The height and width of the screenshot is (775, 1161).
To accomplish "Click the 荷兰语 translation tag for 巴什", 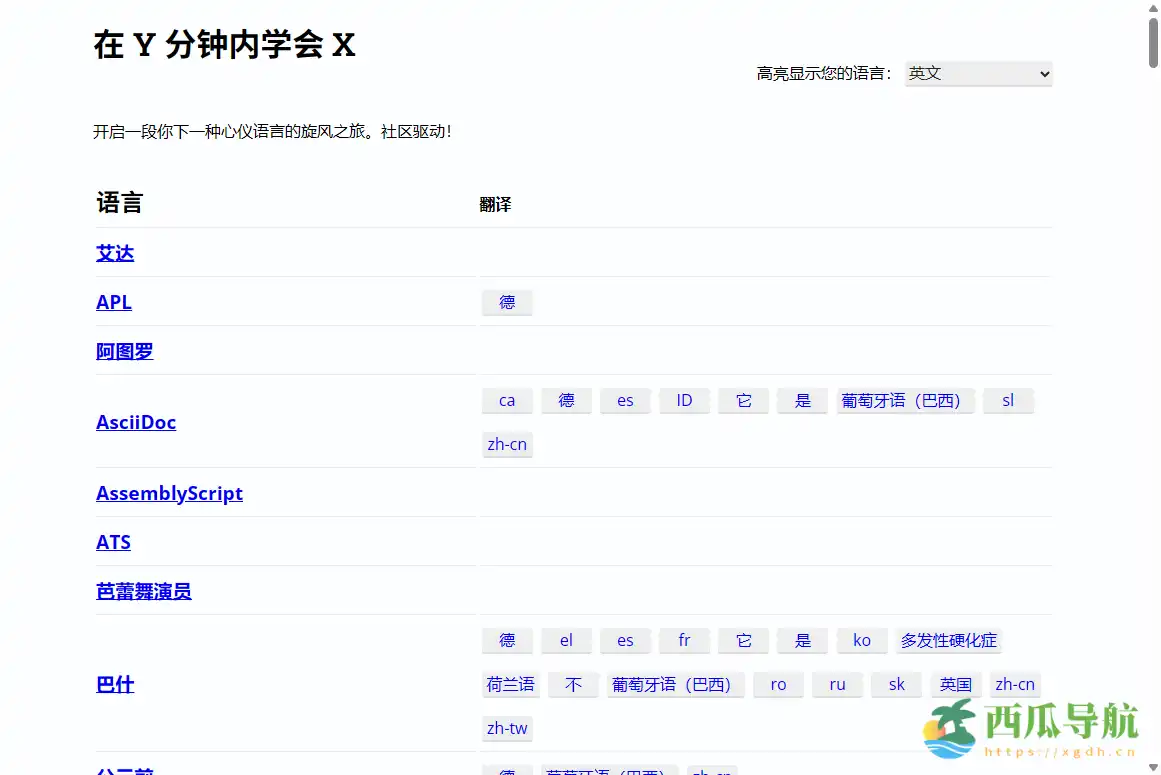I will (x=510, y=684).
